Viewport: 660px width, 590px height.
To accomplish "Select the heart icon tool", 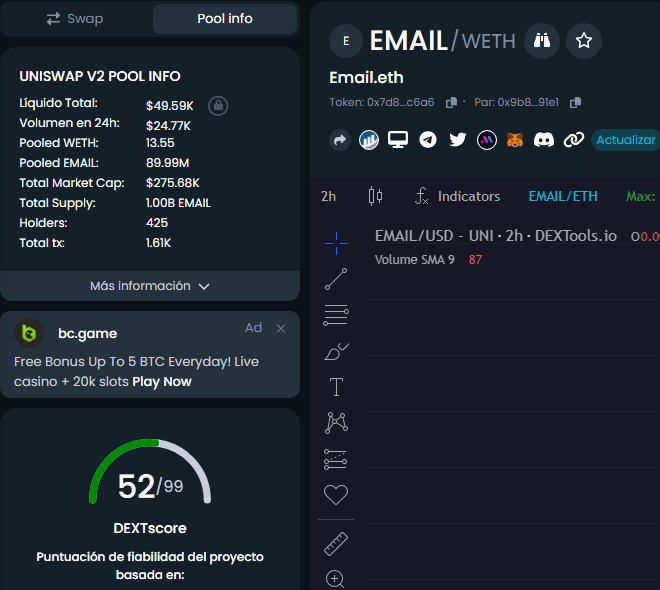I will coord(336,494).
